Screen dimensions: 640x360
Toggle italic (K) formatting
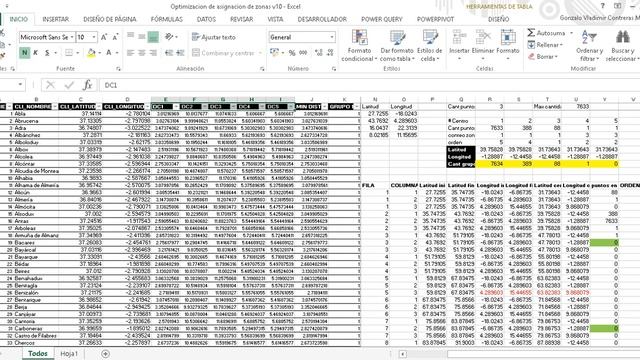tap(36, 53)
